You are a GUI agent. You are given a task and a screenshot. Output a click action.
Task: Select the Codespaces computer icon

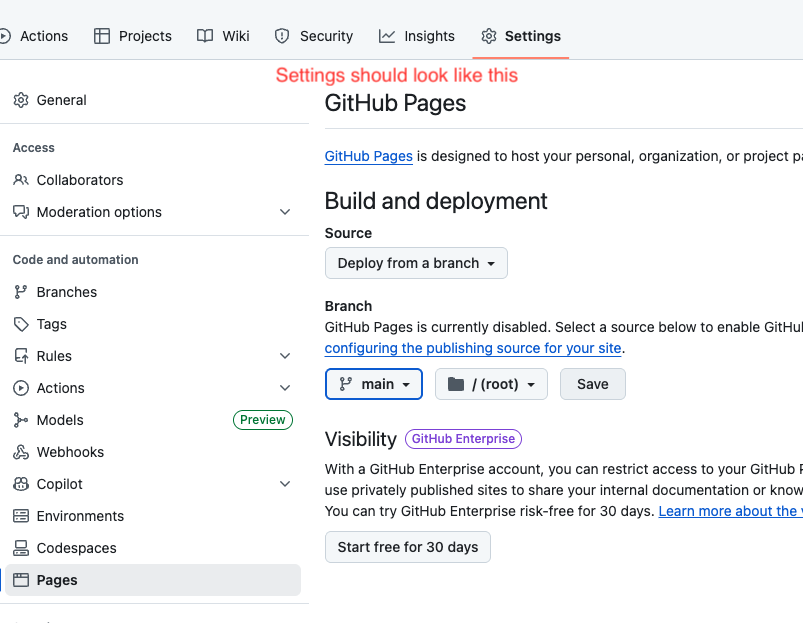(x=21, y=548)
